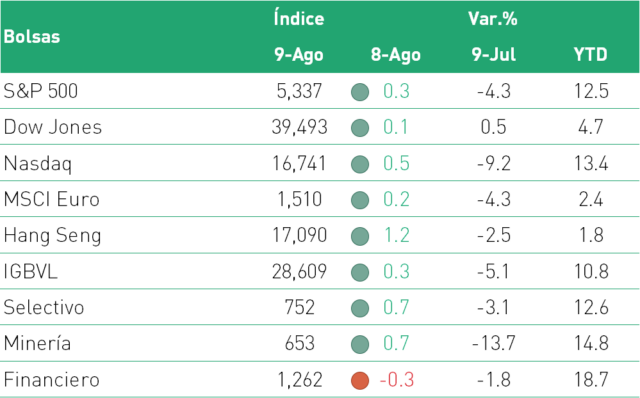Screen dimensions: 640x398
Task: Select the green circle for Nasdaq
Action: [360, 164]
